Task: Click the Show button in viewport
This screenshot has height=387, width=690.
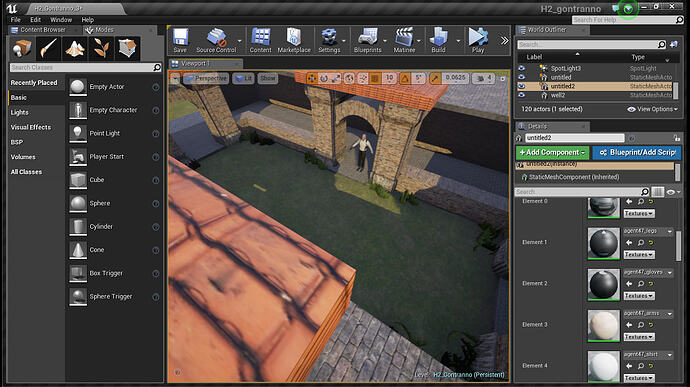Action: point(268,78)
